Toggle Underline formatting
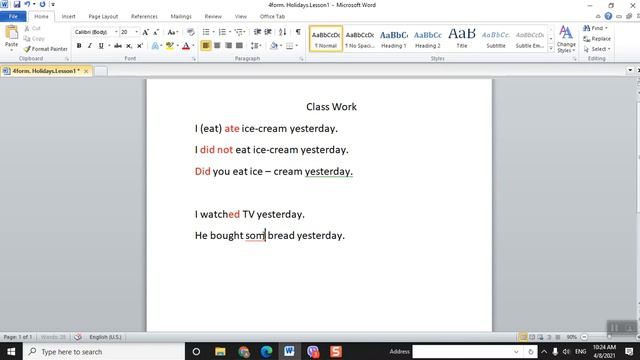 (x=101, y=46)
